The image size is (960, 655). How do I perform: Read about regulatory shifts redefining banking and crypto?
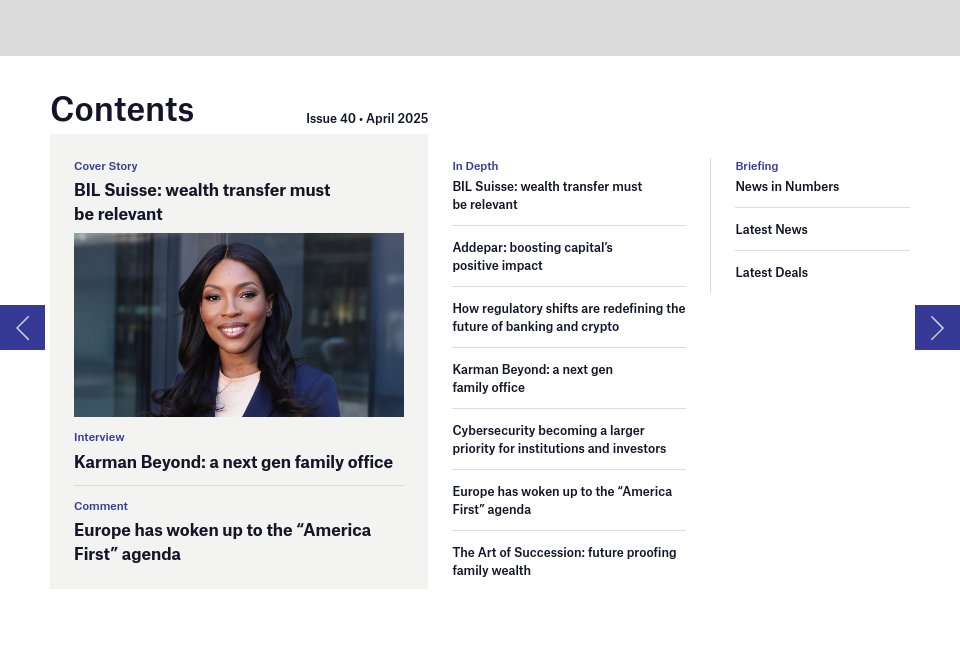pos(569,317)
